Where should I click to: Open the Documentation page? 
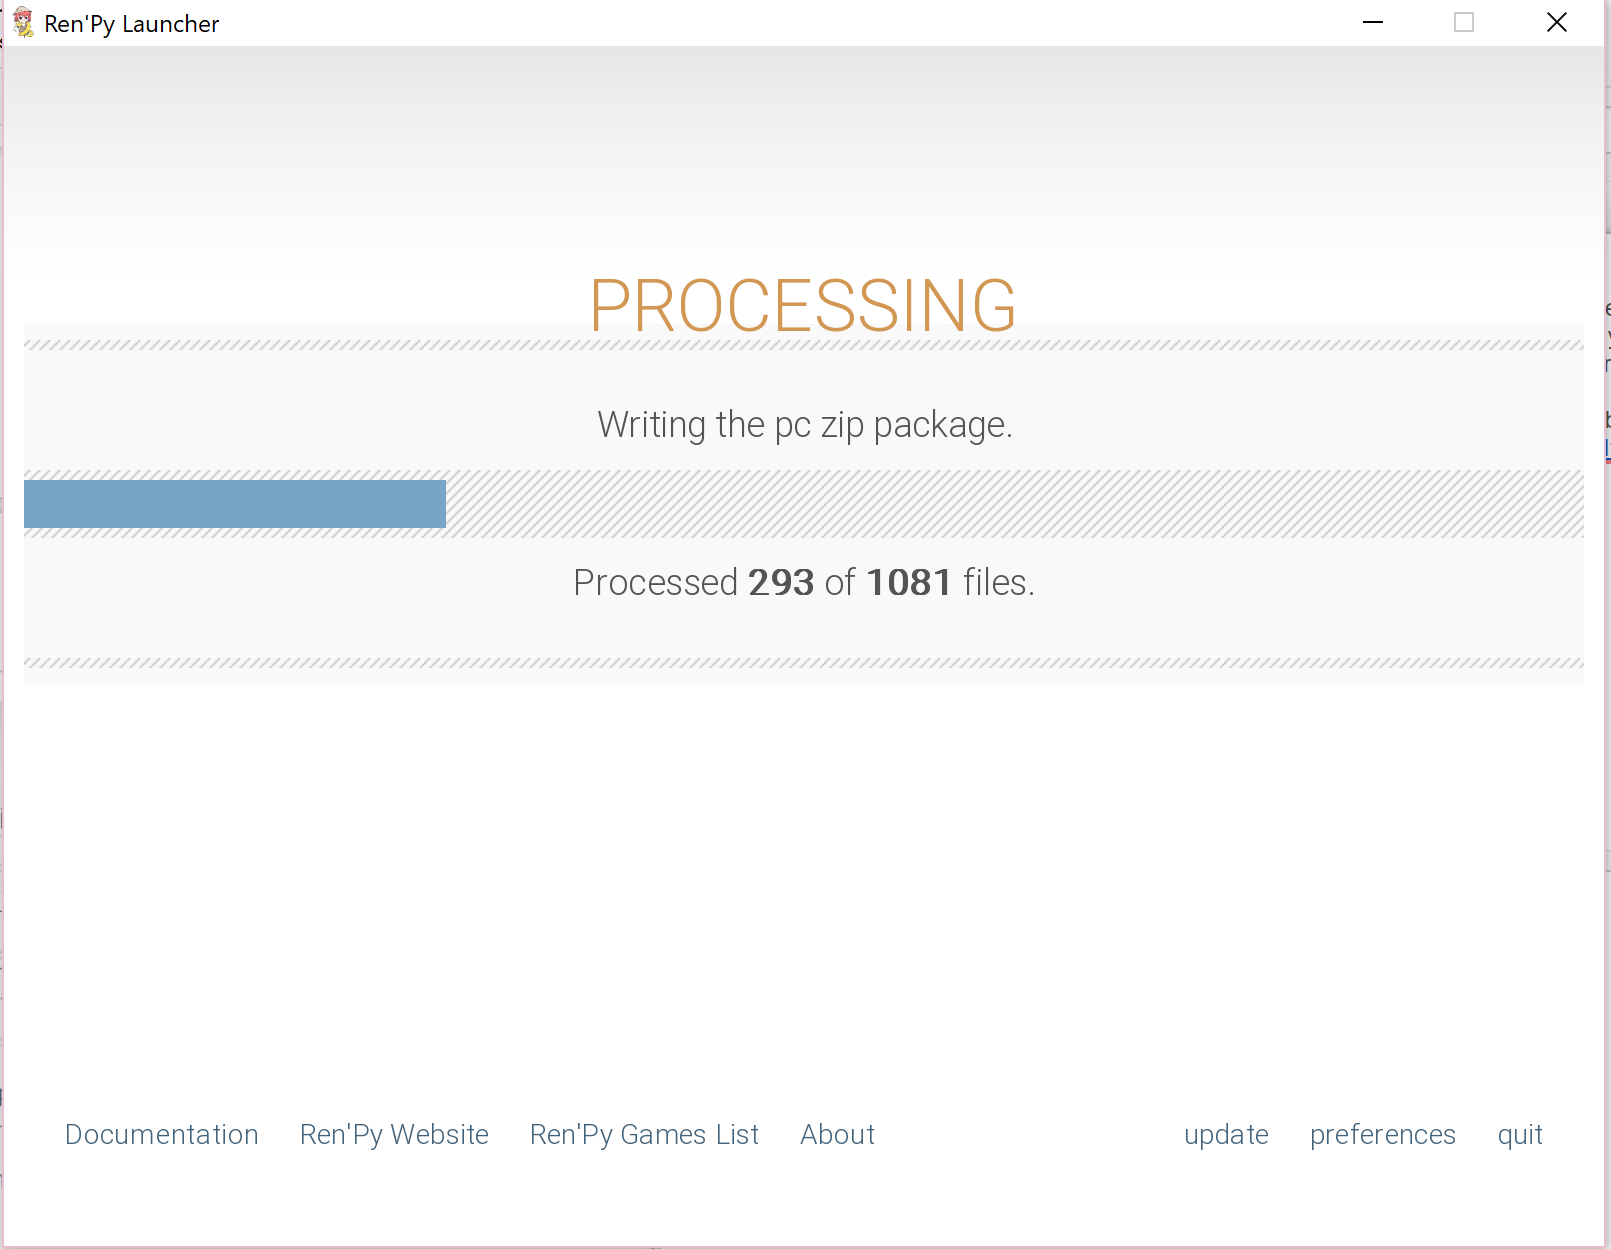click(161, 1134)
